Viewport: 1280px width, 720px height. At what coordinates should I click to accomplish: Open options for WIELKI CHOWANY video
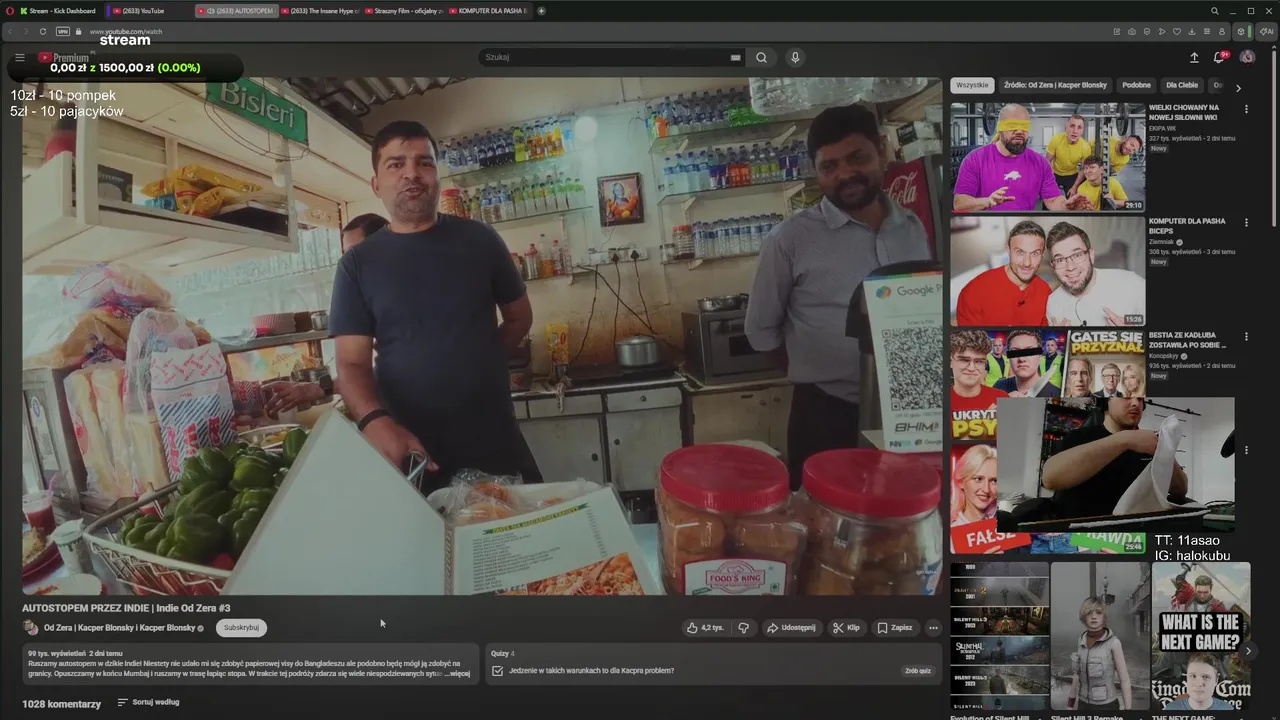(1246, 108)
